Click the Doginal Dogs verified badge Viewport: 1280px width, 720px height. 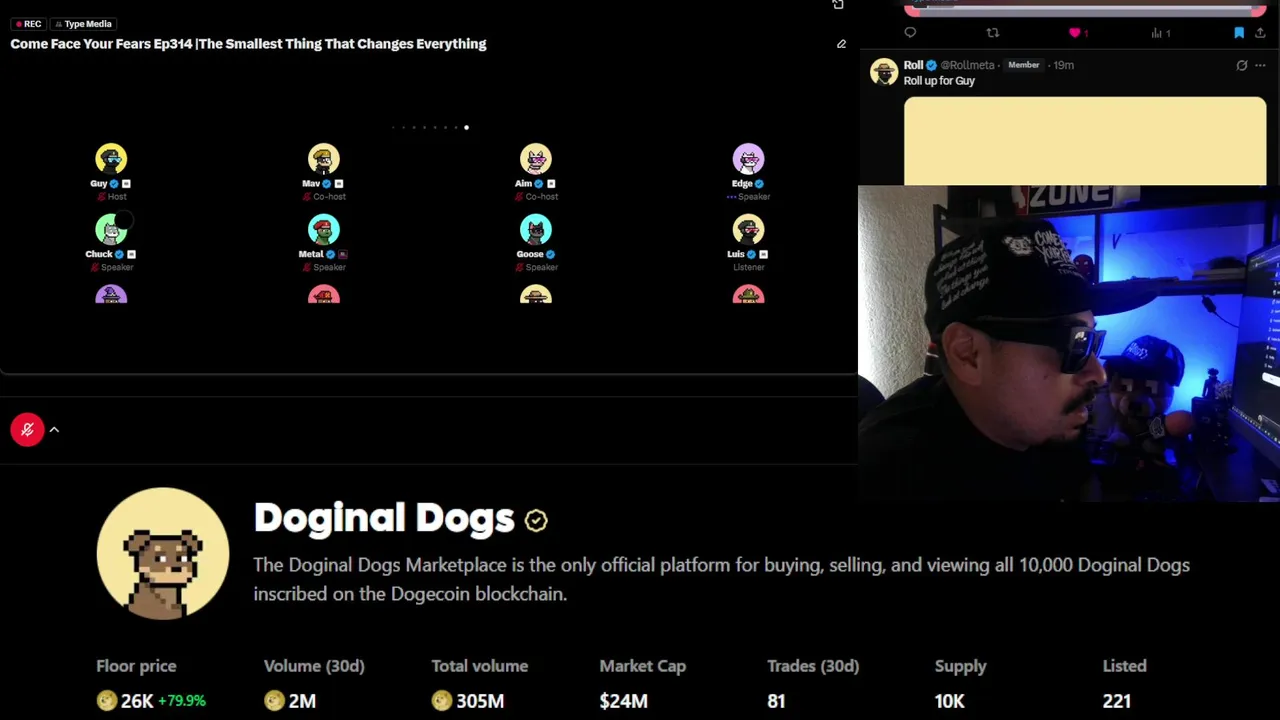point(536,520)
